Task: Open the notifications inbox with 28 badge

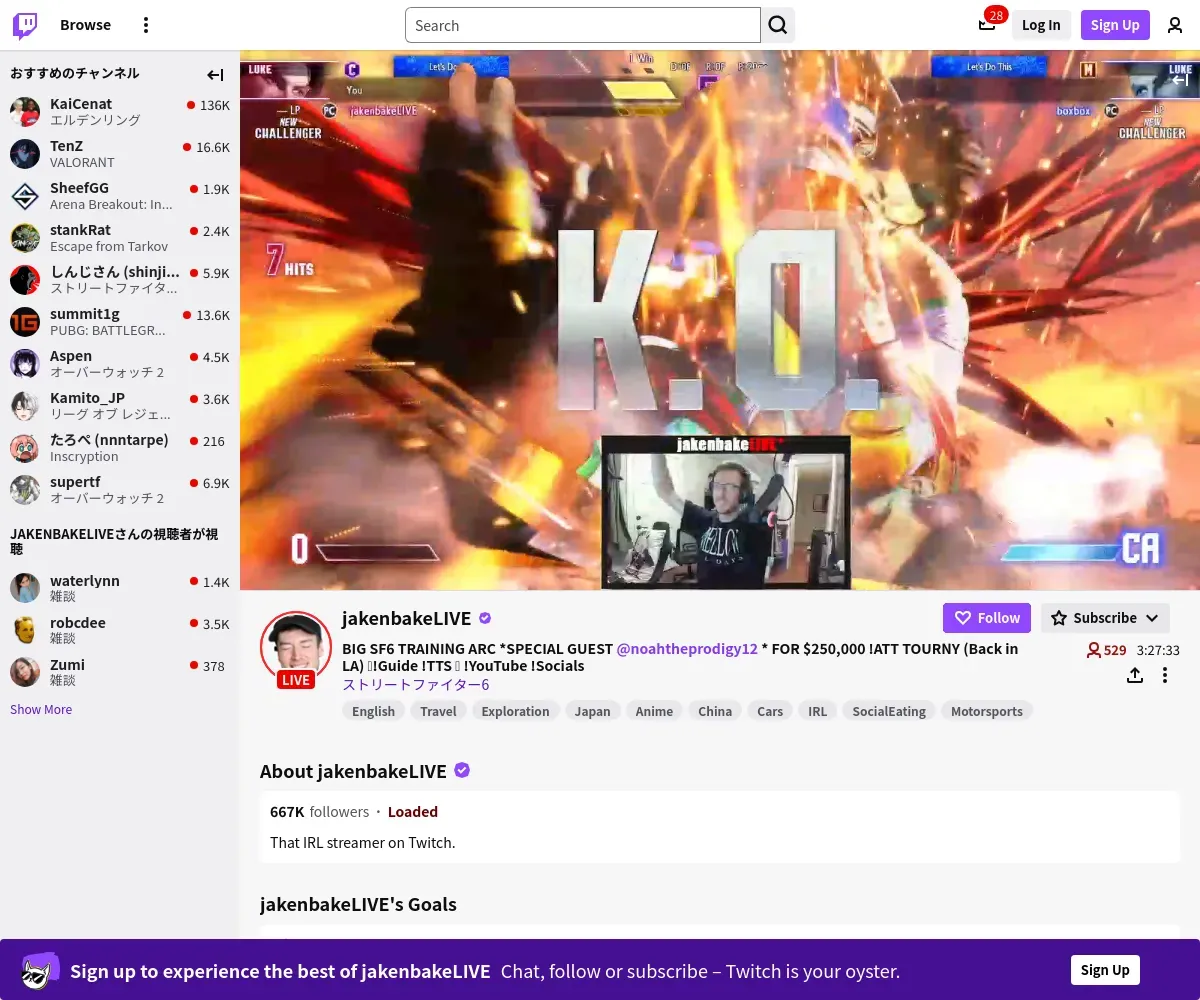Action: pos(987,25)
